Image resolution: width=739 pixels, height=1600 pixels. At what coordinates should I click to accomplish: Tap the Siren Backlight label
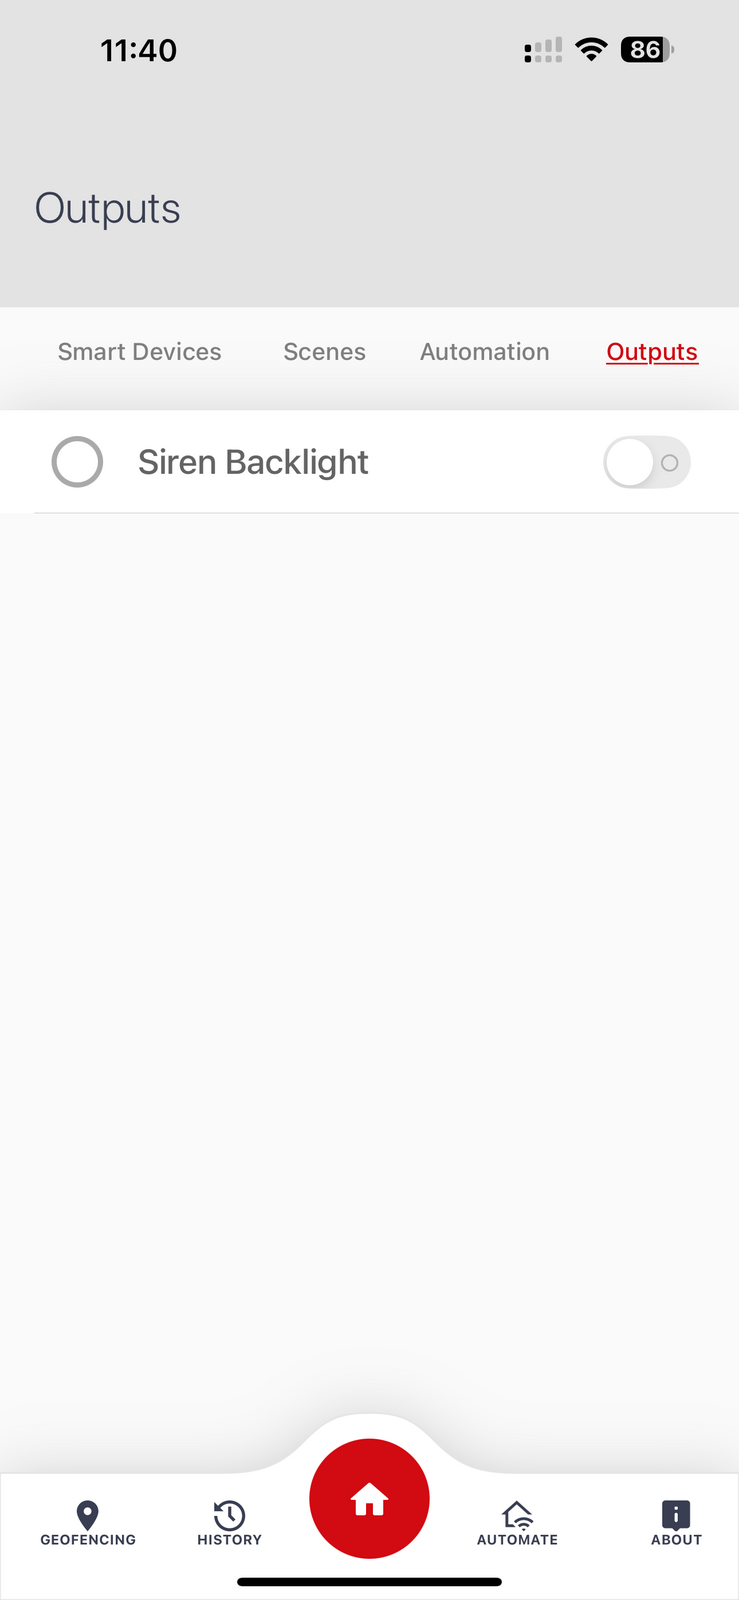[x=253, y=462]
